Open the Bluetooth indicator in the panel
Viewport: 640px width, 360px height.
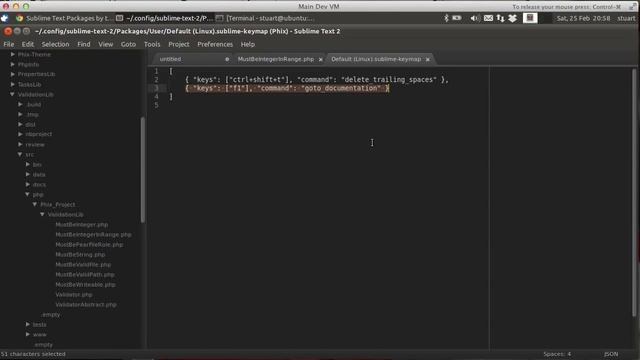click(x=446, y=18)
